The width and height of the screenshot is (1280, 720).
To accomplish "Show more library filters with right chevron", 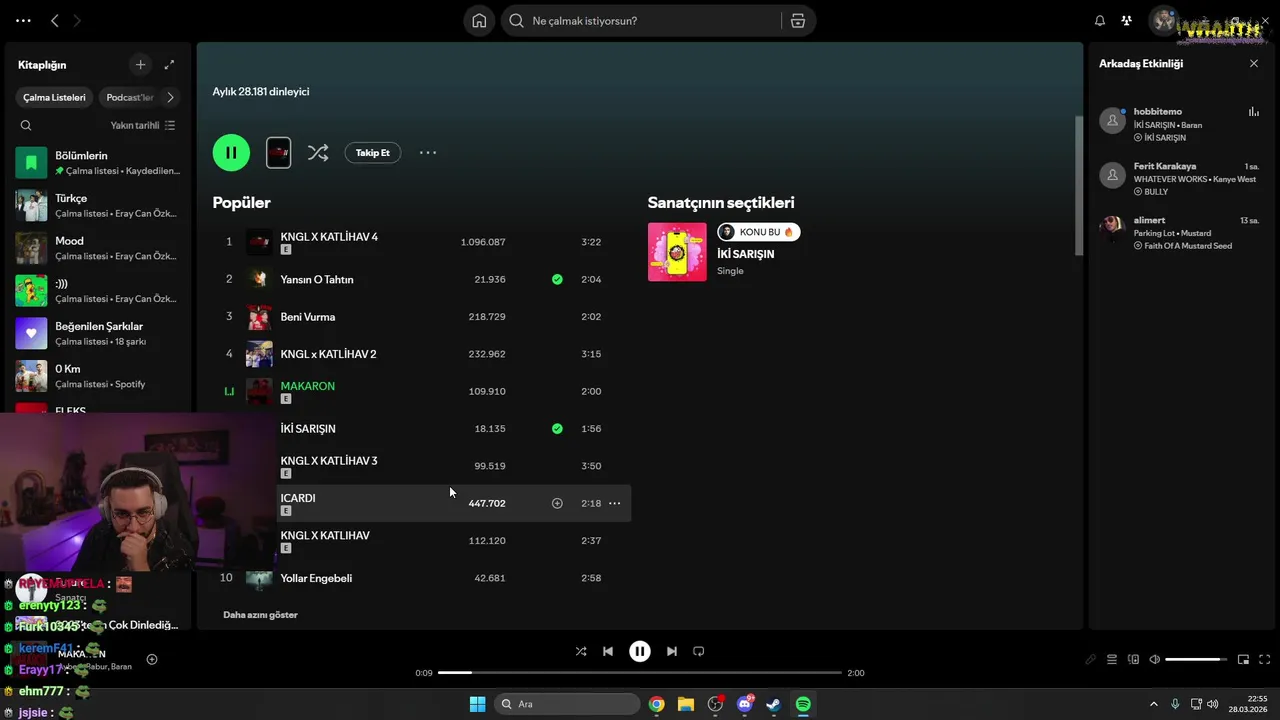I will point(170,97).
